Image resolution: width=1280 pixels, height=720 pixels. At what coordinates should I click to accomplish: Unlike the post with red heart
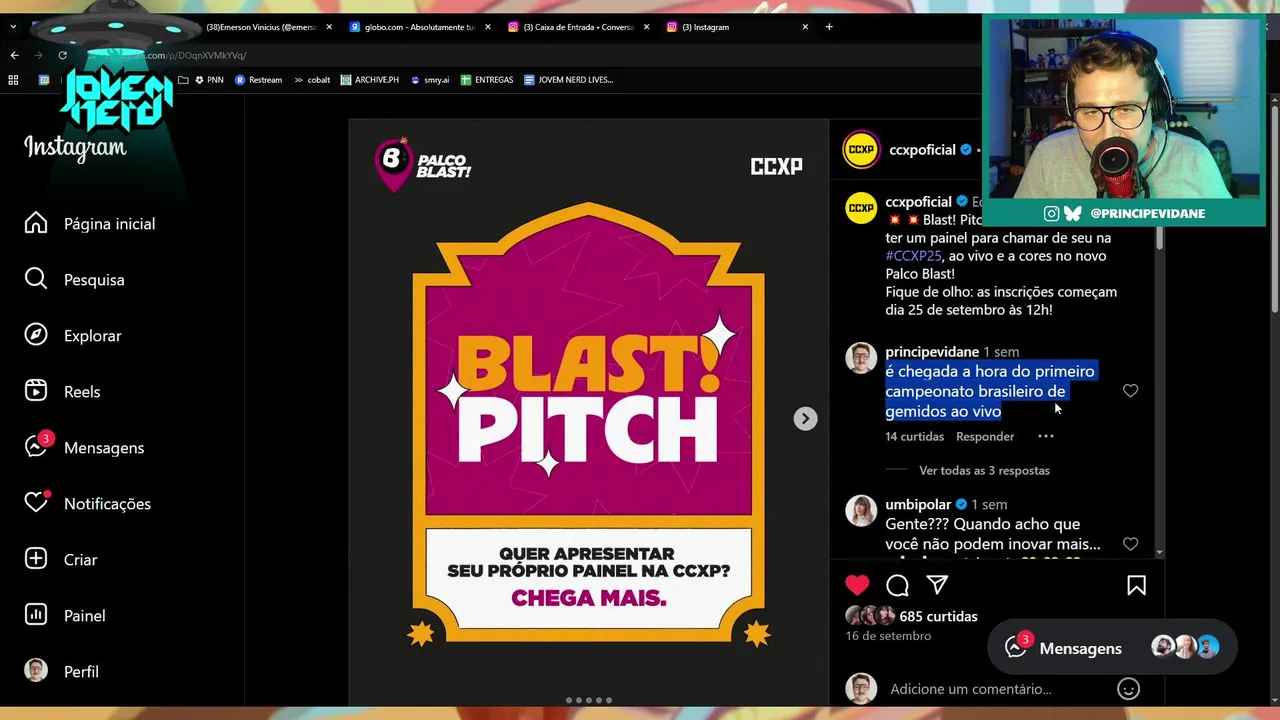[857, 585]
